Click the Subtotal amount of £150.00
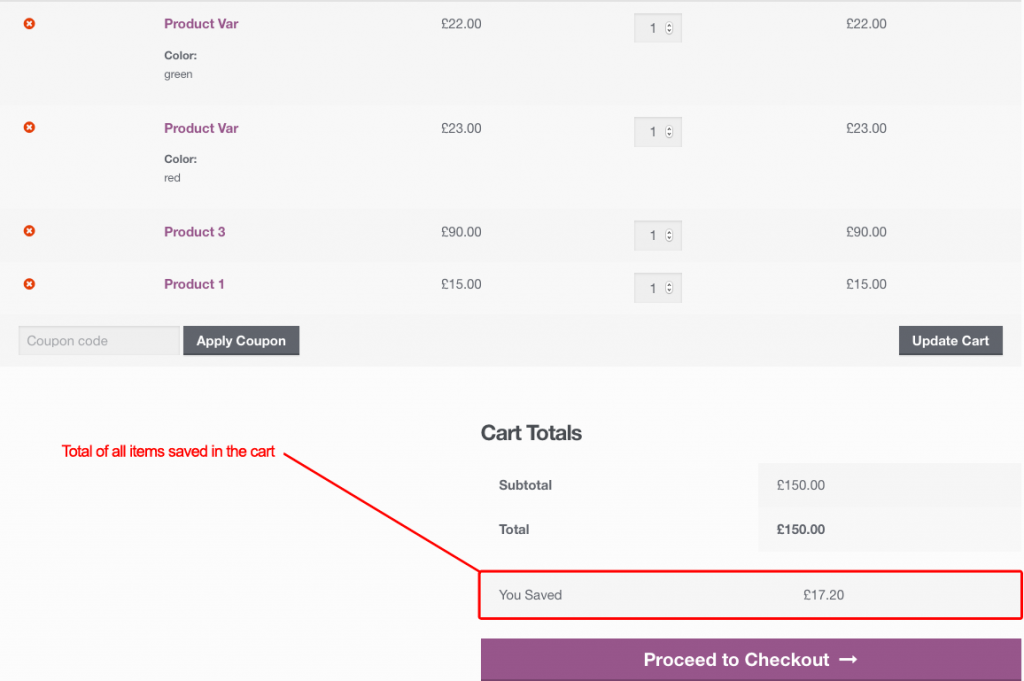Viewport: 1024px width, 681px height. pos(800,485)
